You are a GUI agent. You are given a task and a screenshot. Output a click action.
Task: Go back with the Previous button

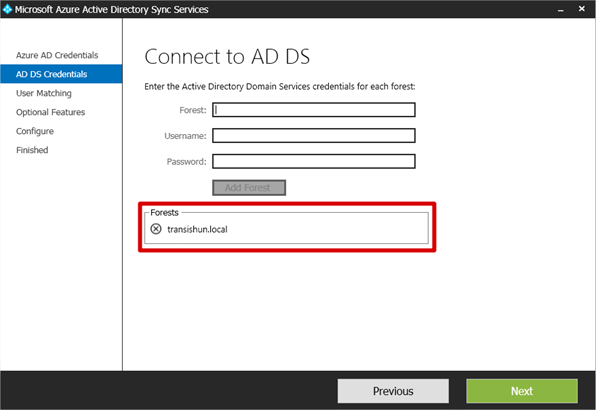coord(393,391)
